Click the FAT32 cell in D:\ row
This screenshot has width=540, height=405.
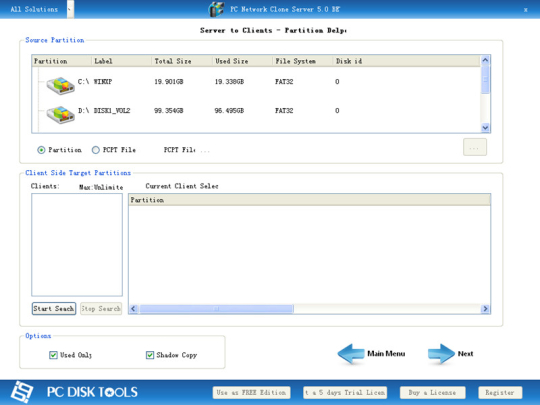(284, 111)
